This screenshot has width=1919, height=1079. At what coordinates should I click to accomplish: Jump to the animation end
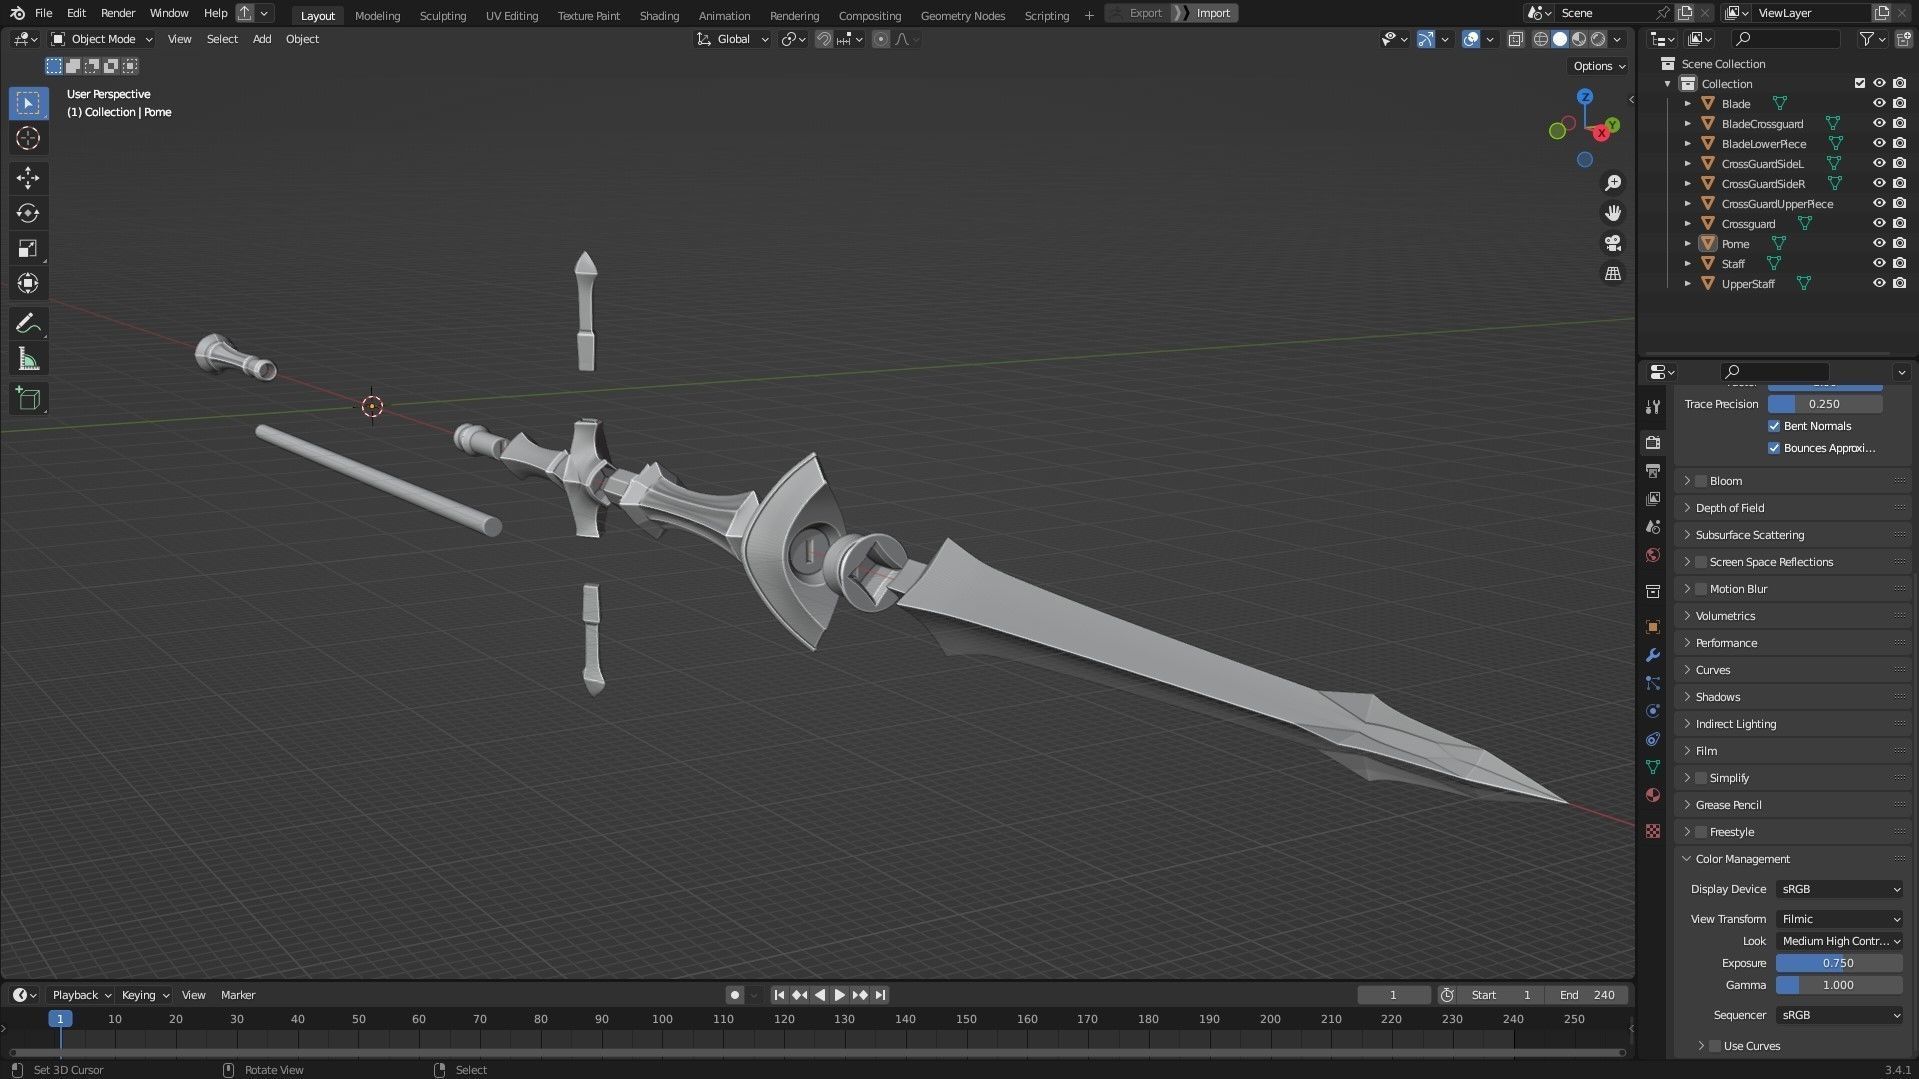click(880, 995)
